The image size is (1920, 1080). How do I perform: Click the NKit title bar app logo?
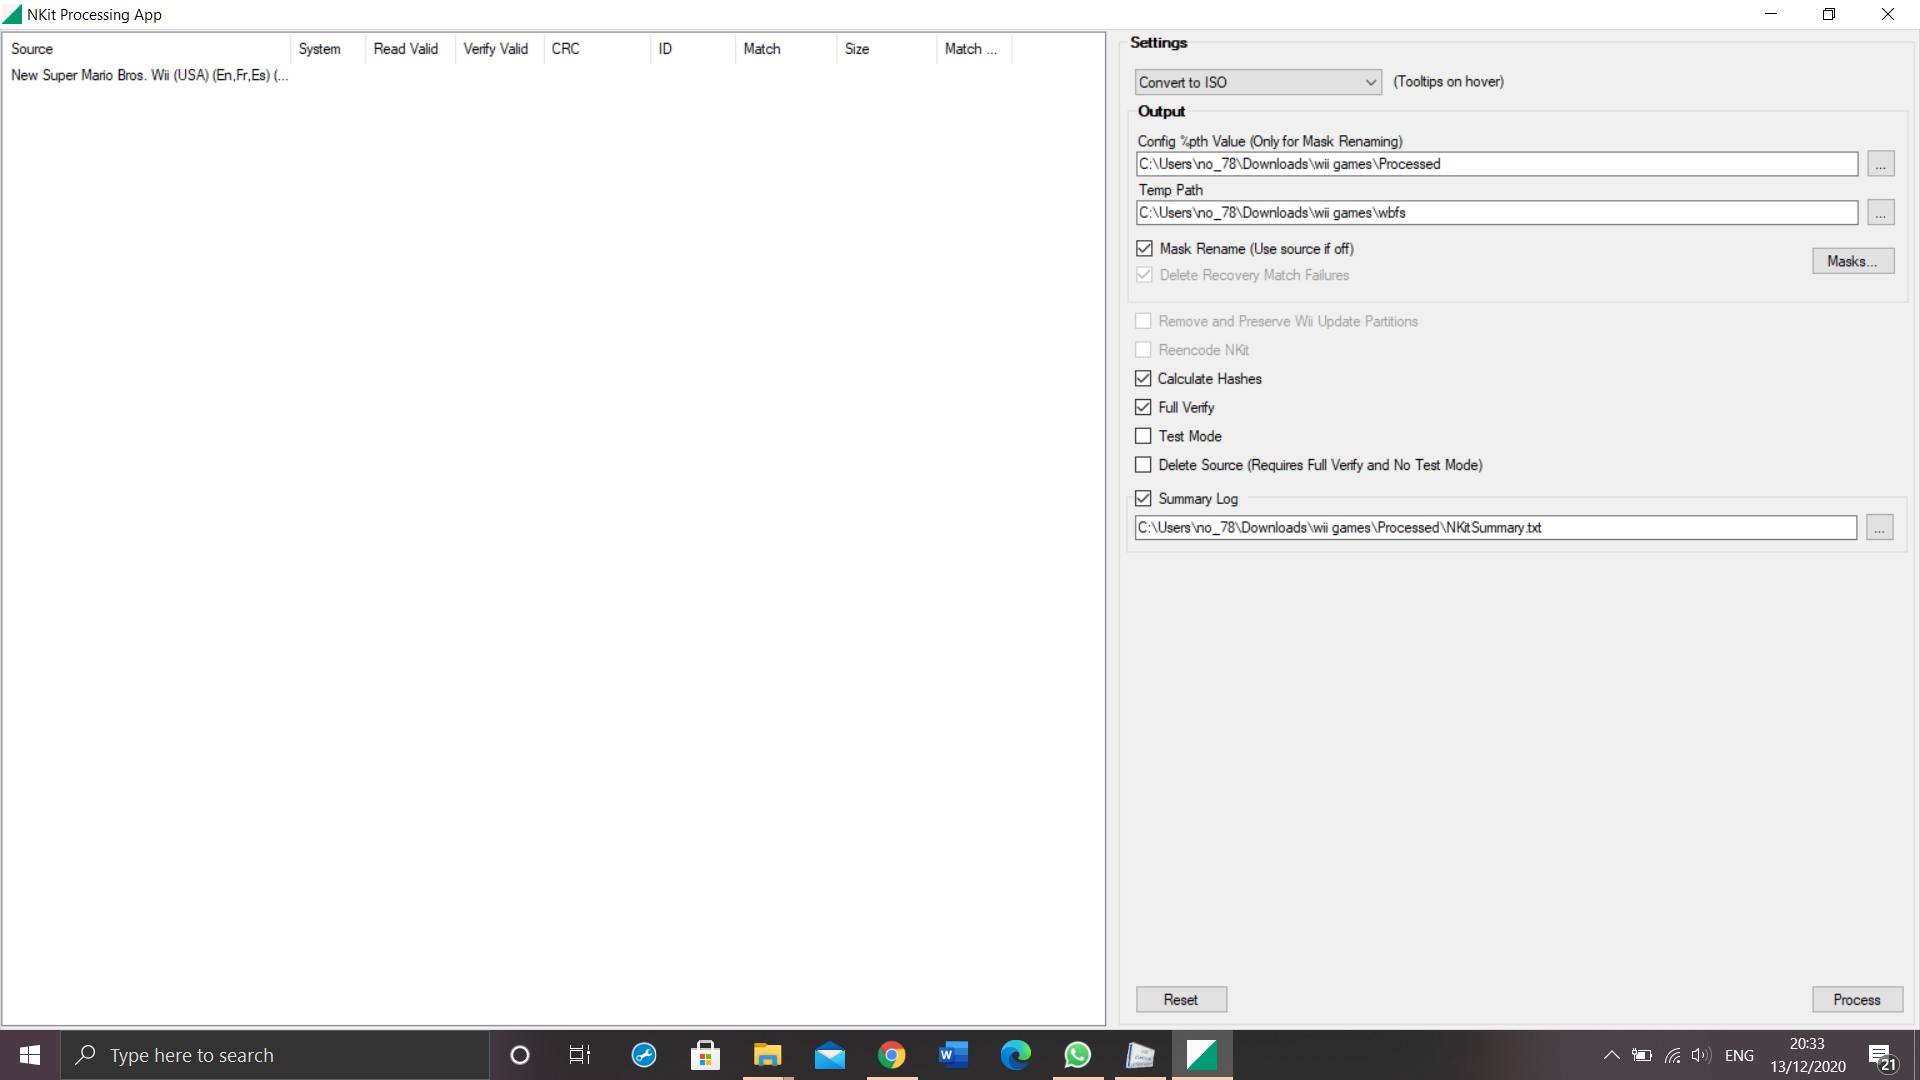click(12, 14)
